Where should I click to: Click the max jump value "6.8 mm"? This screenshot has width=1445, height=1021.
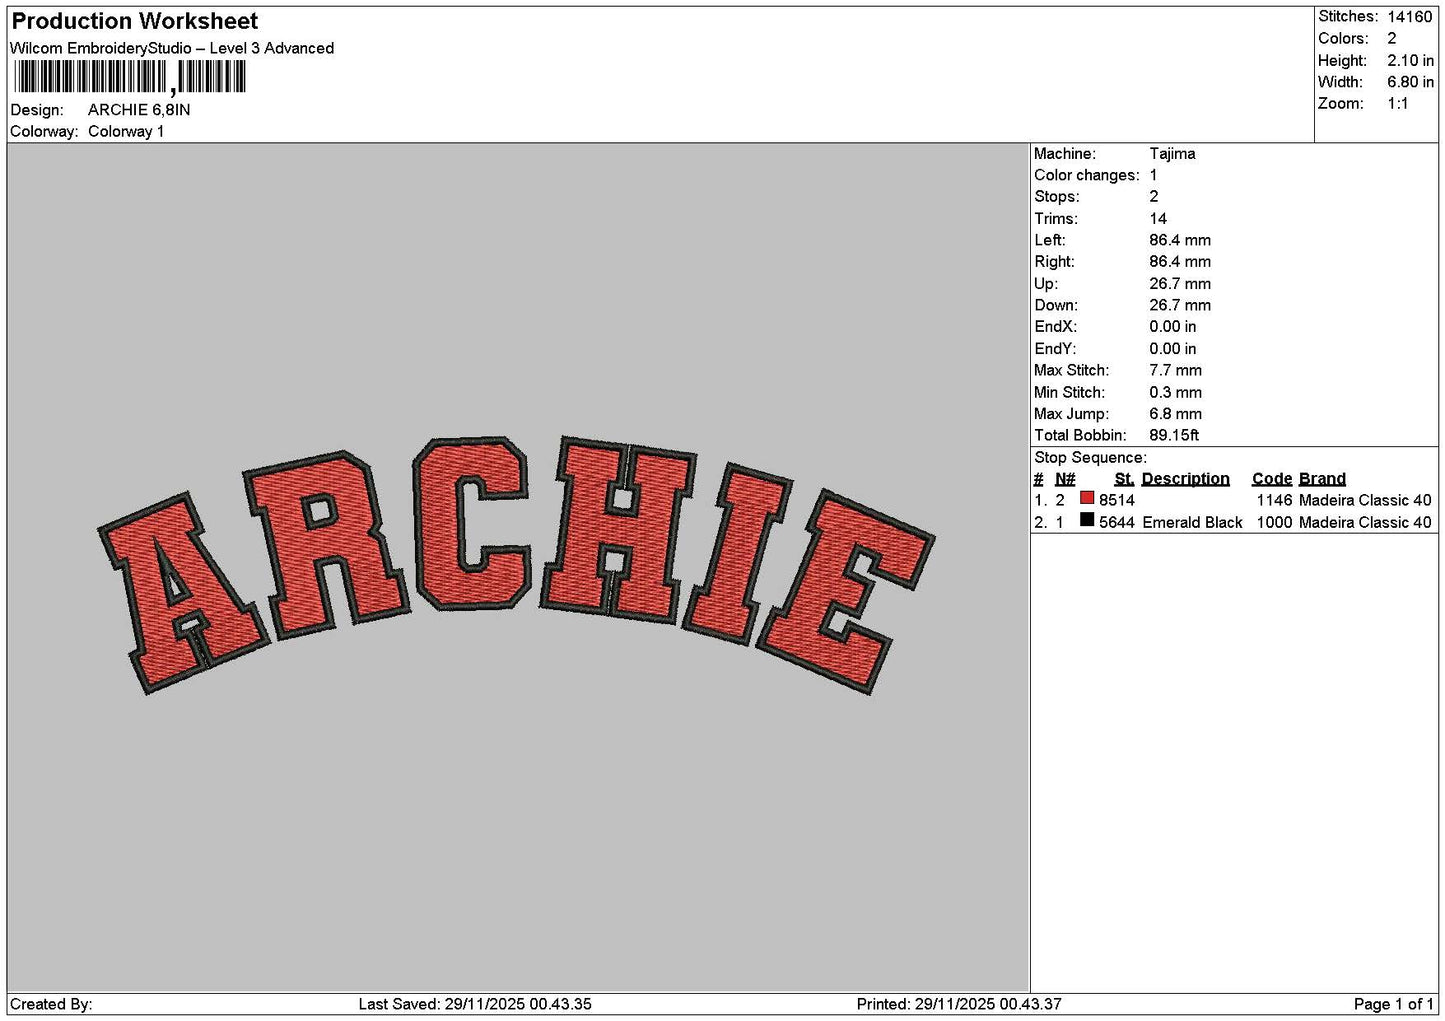point(1176,414)
